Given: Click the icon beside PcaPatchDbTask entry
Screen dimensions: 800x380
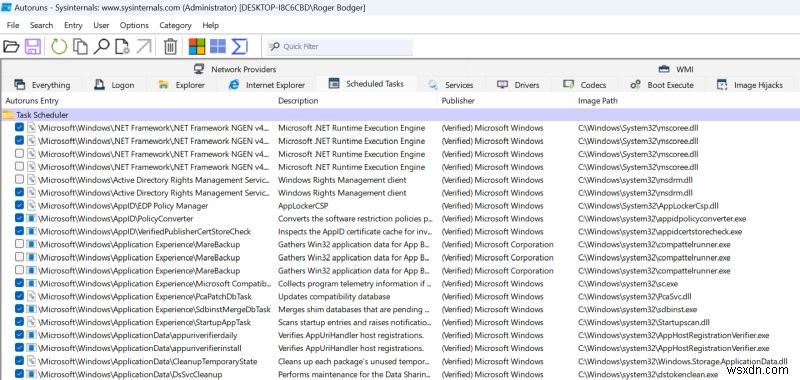Looking at the screenshot, I should (32, 296).
